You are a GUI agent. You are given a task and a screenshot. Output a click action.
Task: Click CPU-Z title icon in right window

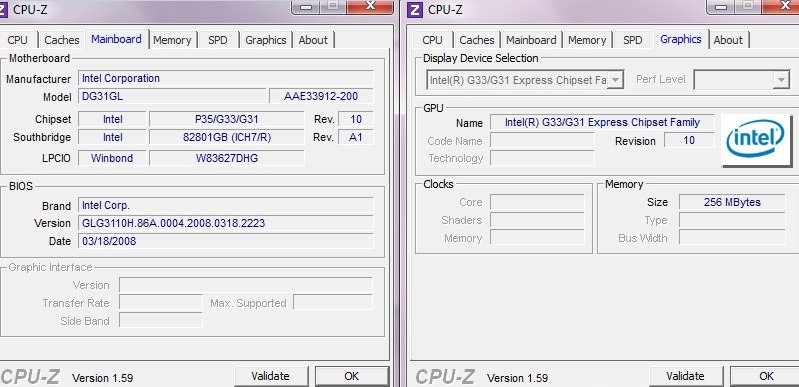pyautogui.click(x=415, y=9)
